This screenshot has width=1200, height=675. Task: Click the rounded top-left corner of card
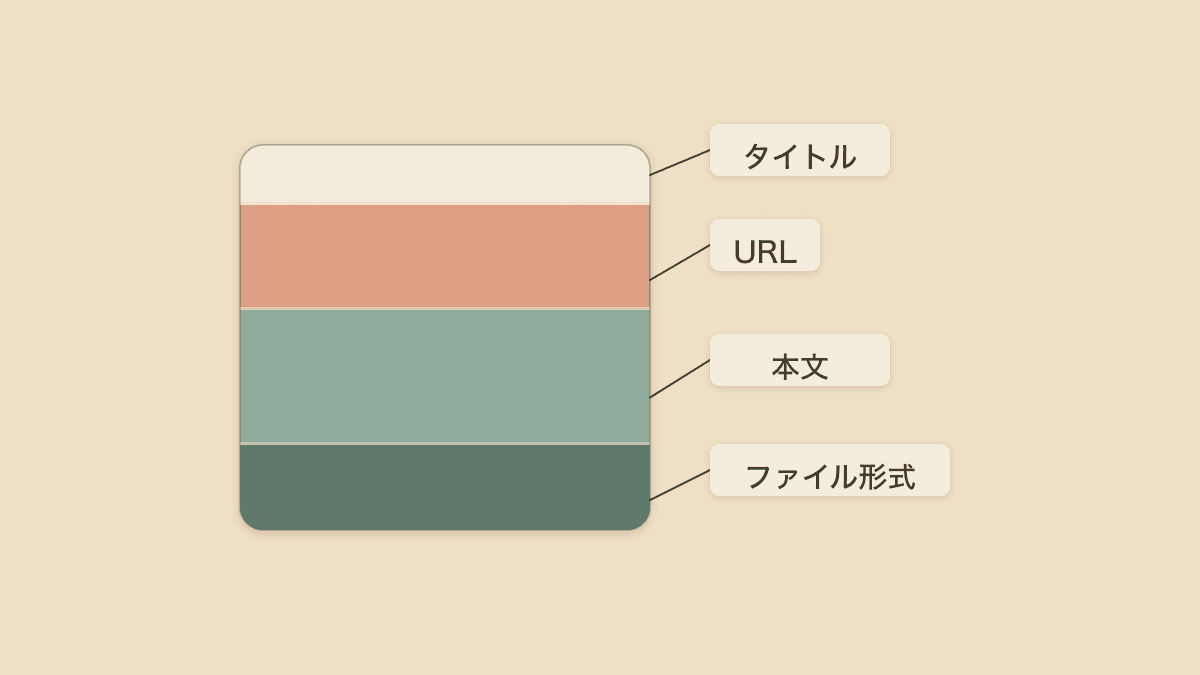[248, 153]
